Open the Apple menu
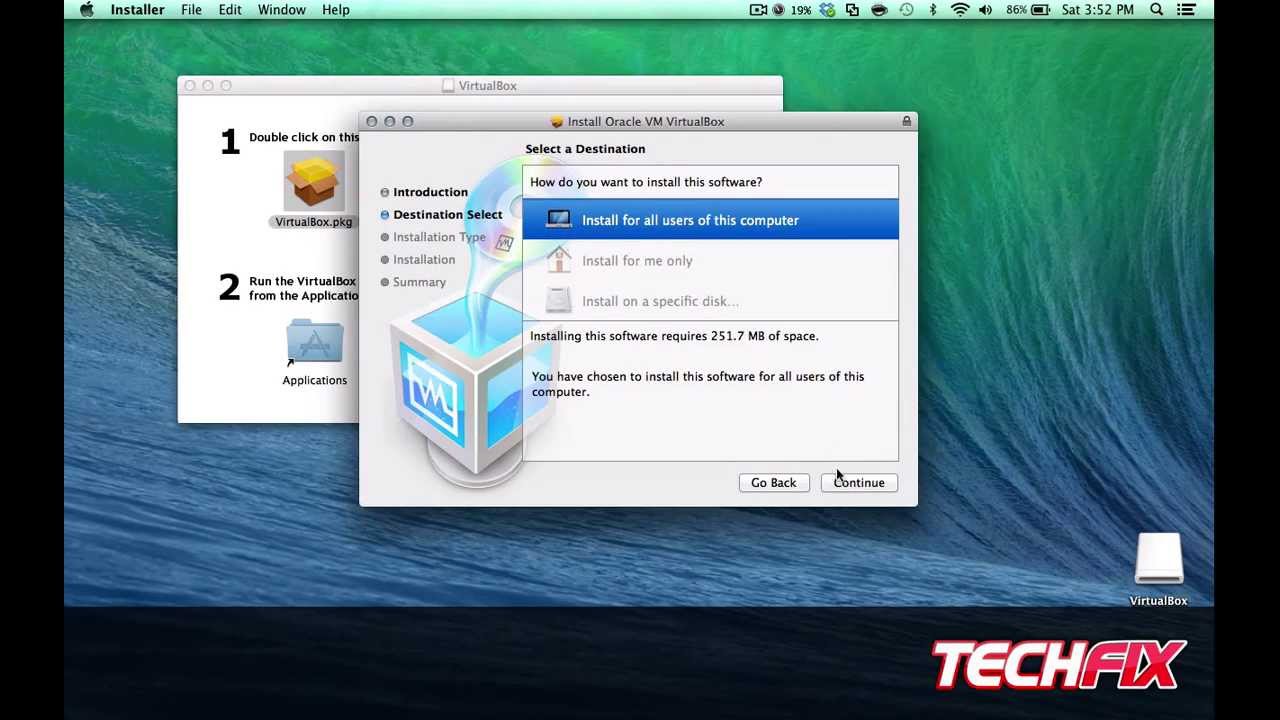This screenshot has width=1280, height=720. [x=87, y=10]
